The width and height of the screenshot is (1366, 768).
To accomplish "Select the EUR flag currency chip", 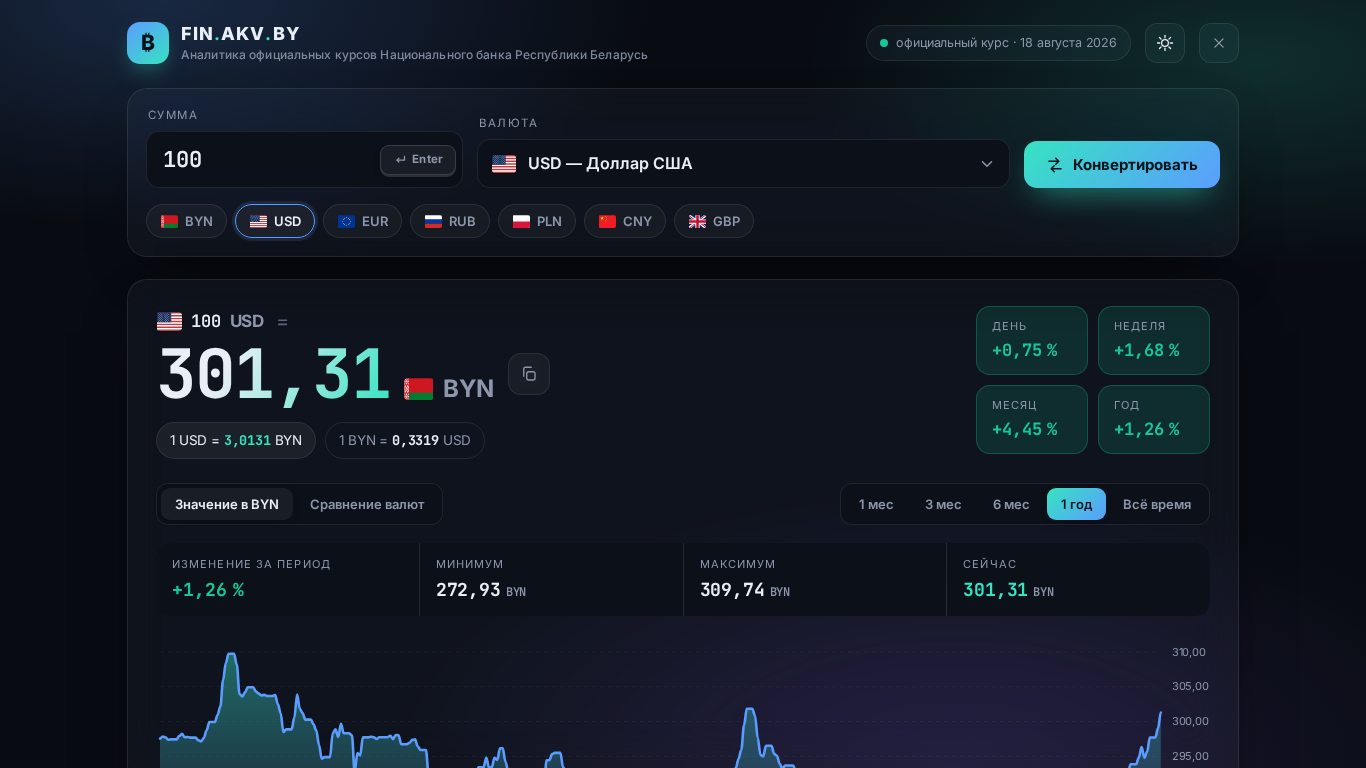I will (362, 221).
